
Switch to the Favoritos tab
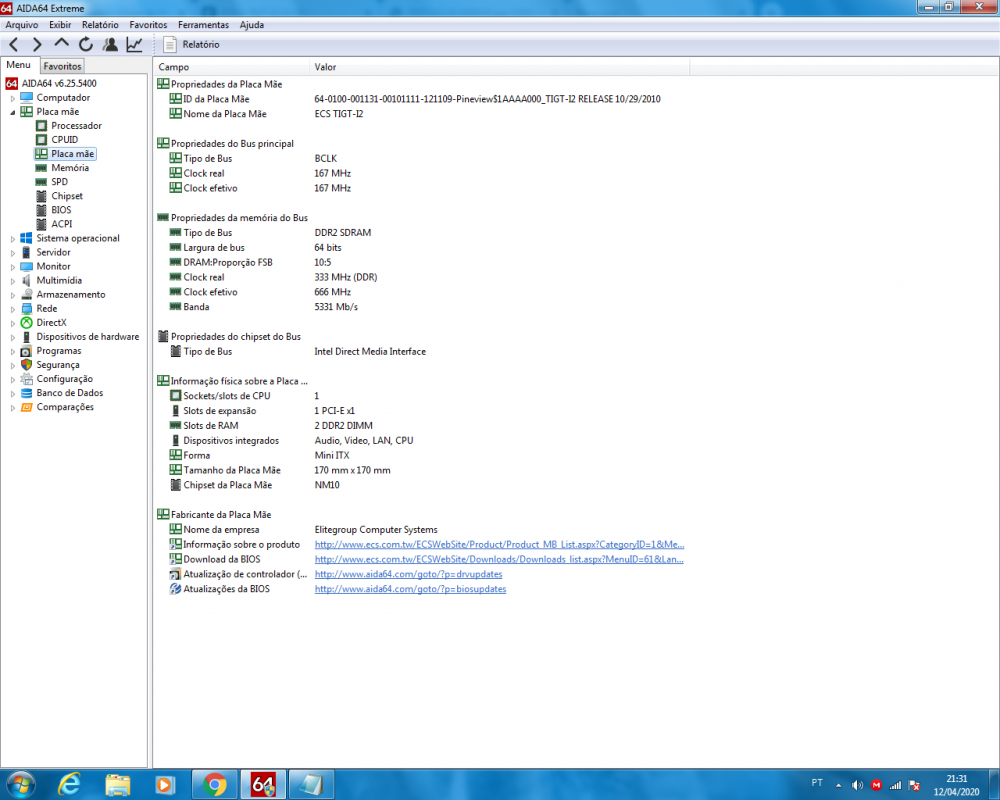[62, 66]
